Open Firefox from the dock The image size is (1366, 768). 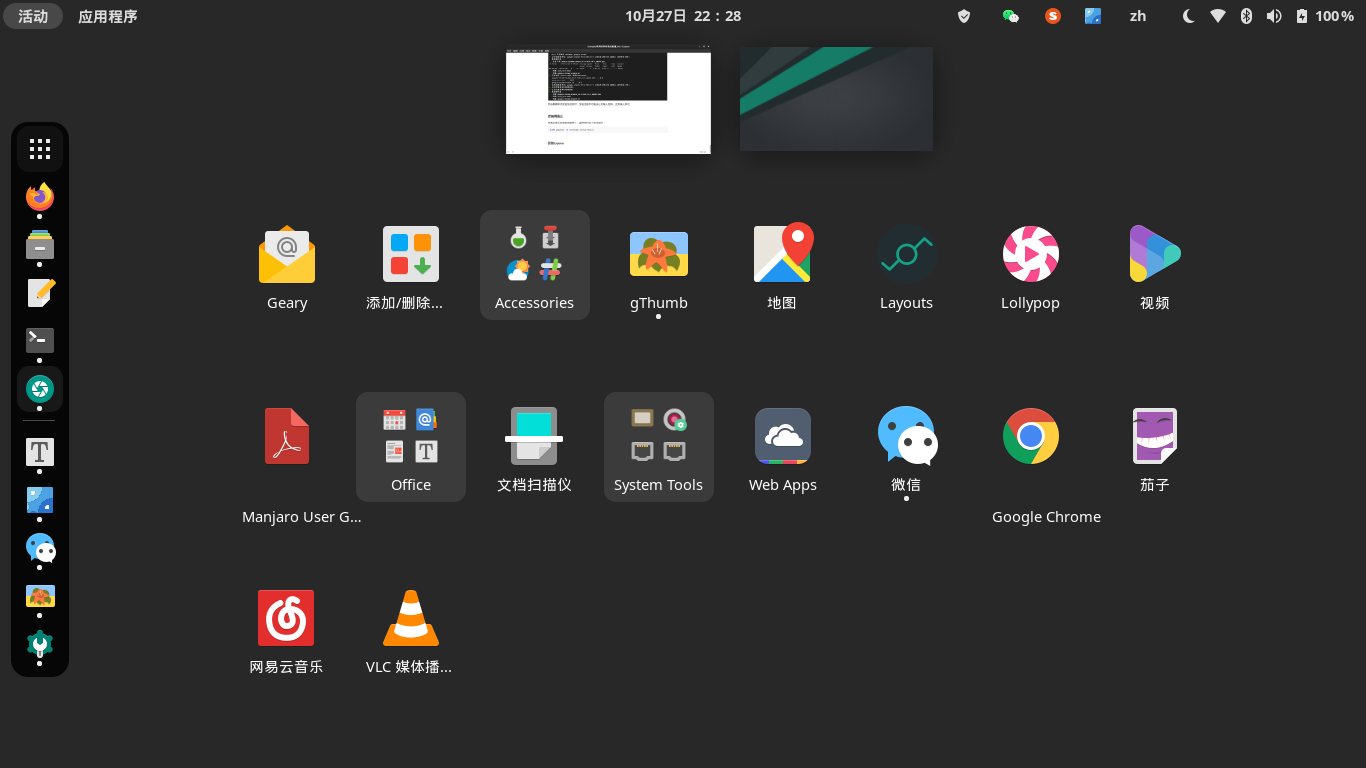click(40, 197)
